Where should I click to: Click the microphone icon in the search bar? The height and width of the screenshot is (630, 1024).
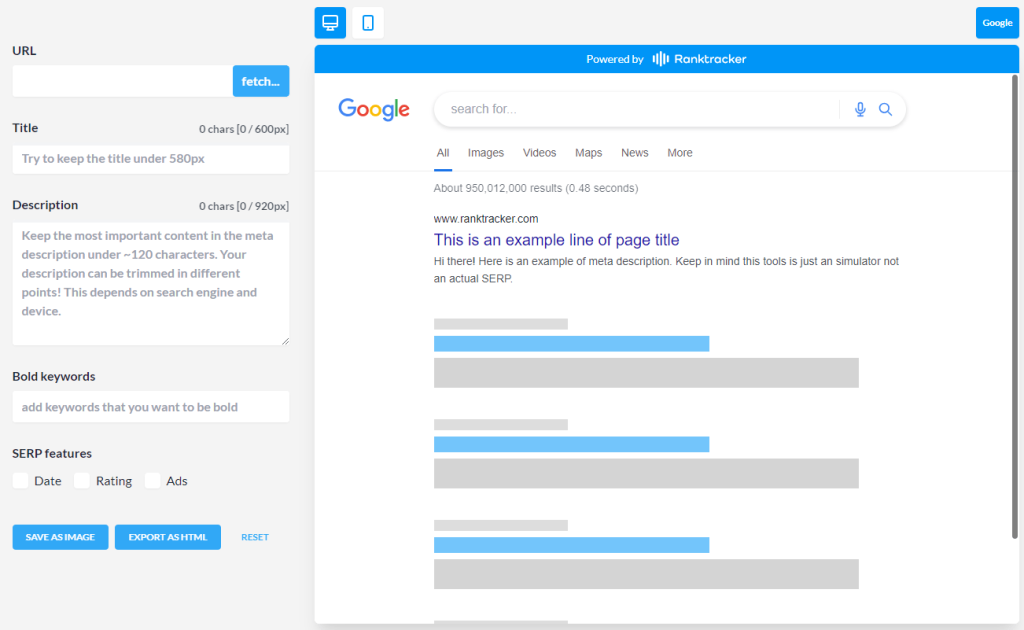tap(859, 109)
